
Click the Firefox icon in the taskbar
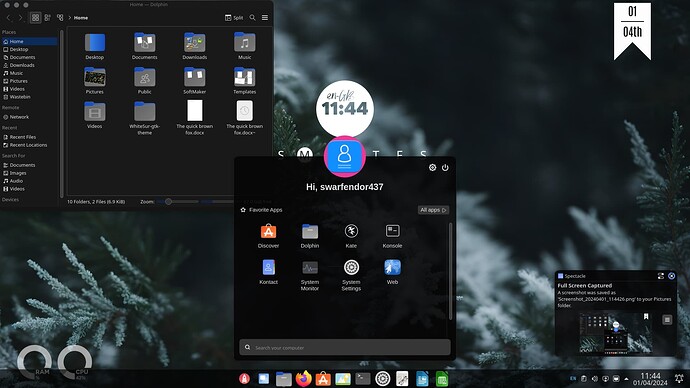pos(304,378)
